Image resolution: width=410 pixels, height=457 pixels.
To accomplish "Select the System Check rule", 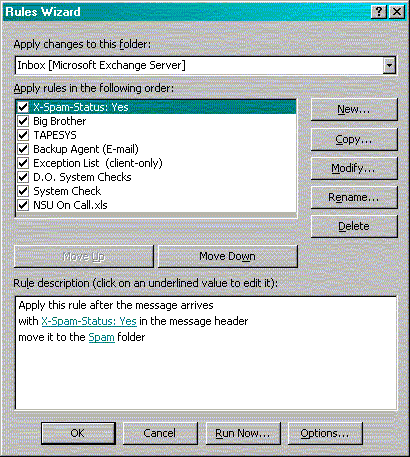I will point(67,191).
